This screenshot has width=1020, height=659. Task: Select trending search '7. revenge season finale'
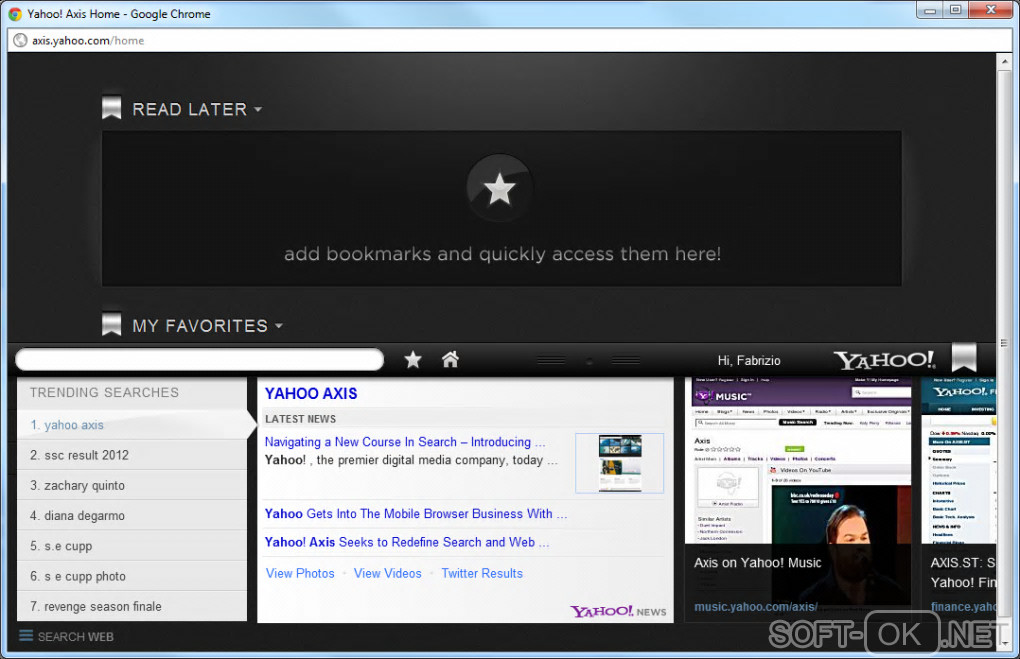click(132, 606)
